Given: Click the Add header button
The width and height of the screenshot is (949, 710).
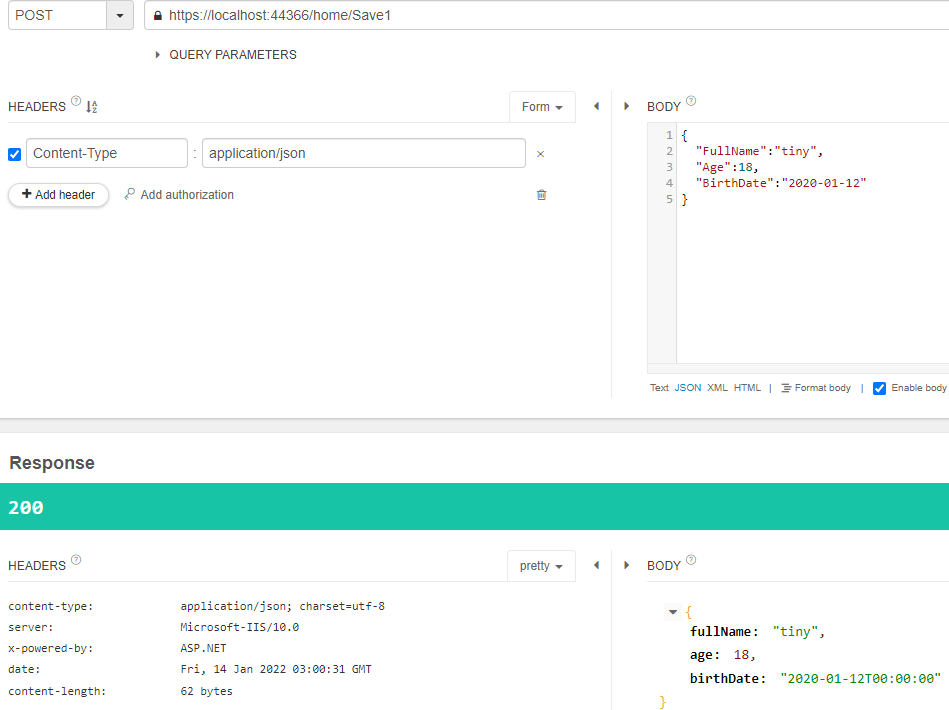Looking at the screenshot, I should click(59, 195).
